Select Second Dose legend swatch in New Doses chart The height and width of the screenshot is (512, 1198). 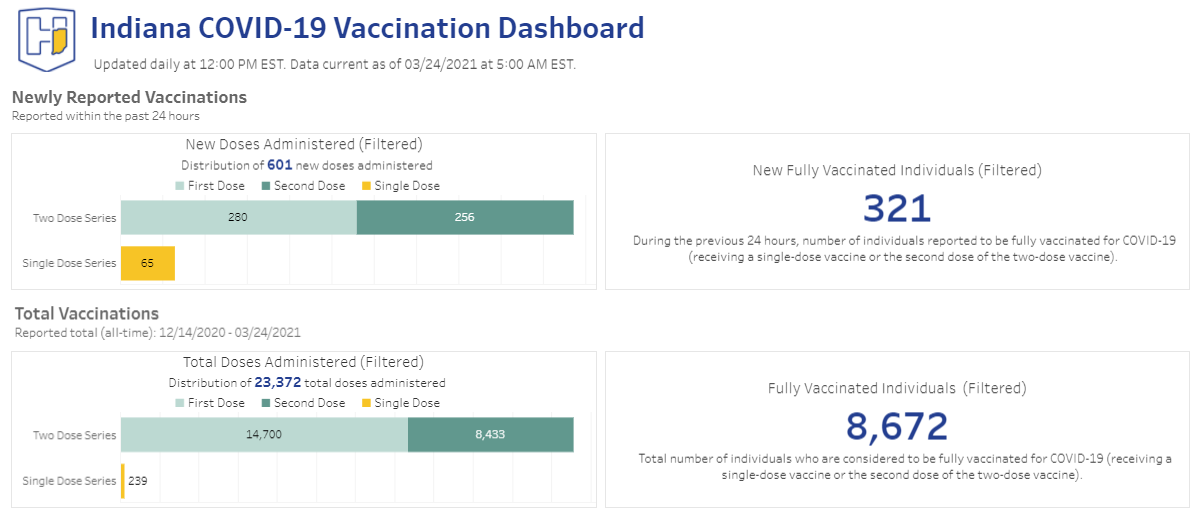coord(266,186)
